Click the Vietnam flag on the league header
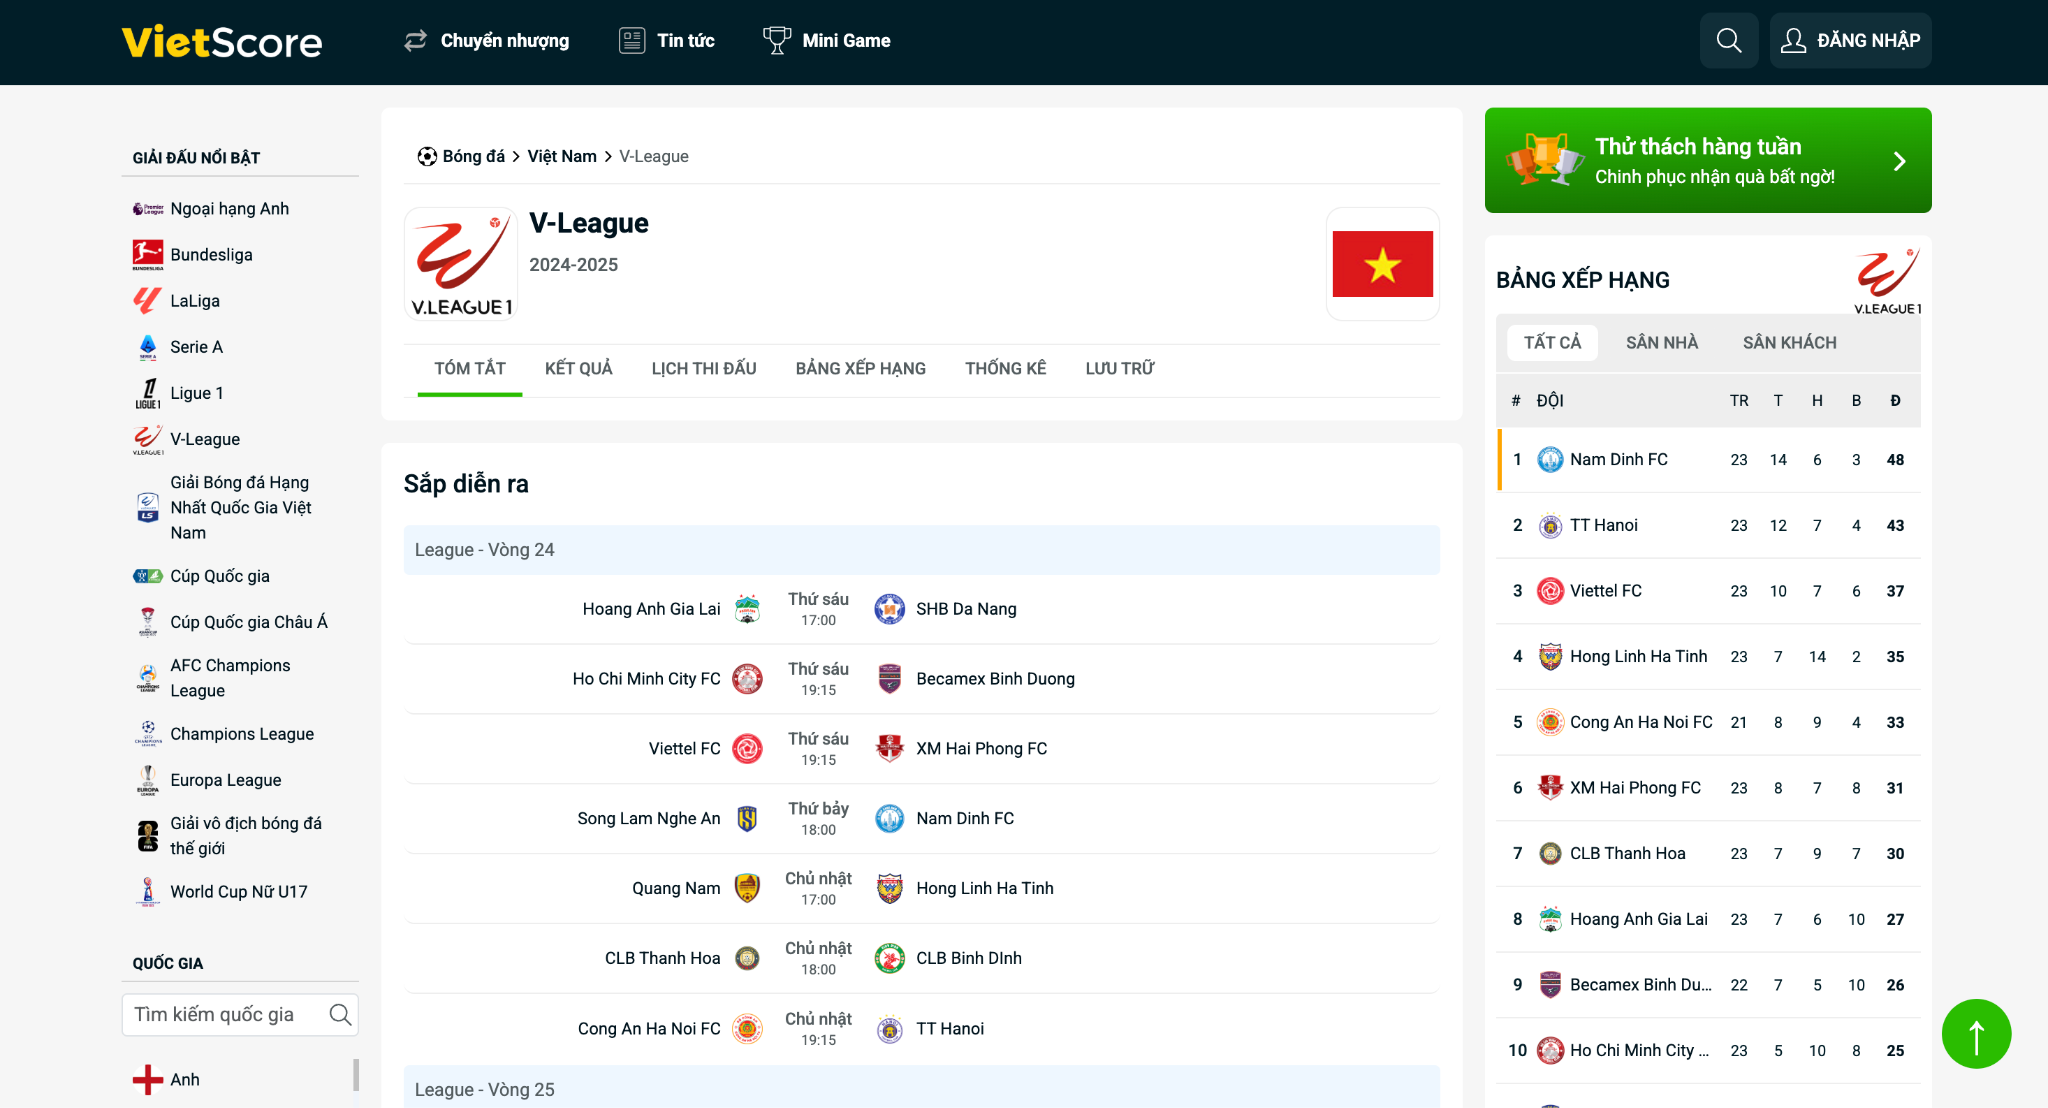 tap(1383, 263)
